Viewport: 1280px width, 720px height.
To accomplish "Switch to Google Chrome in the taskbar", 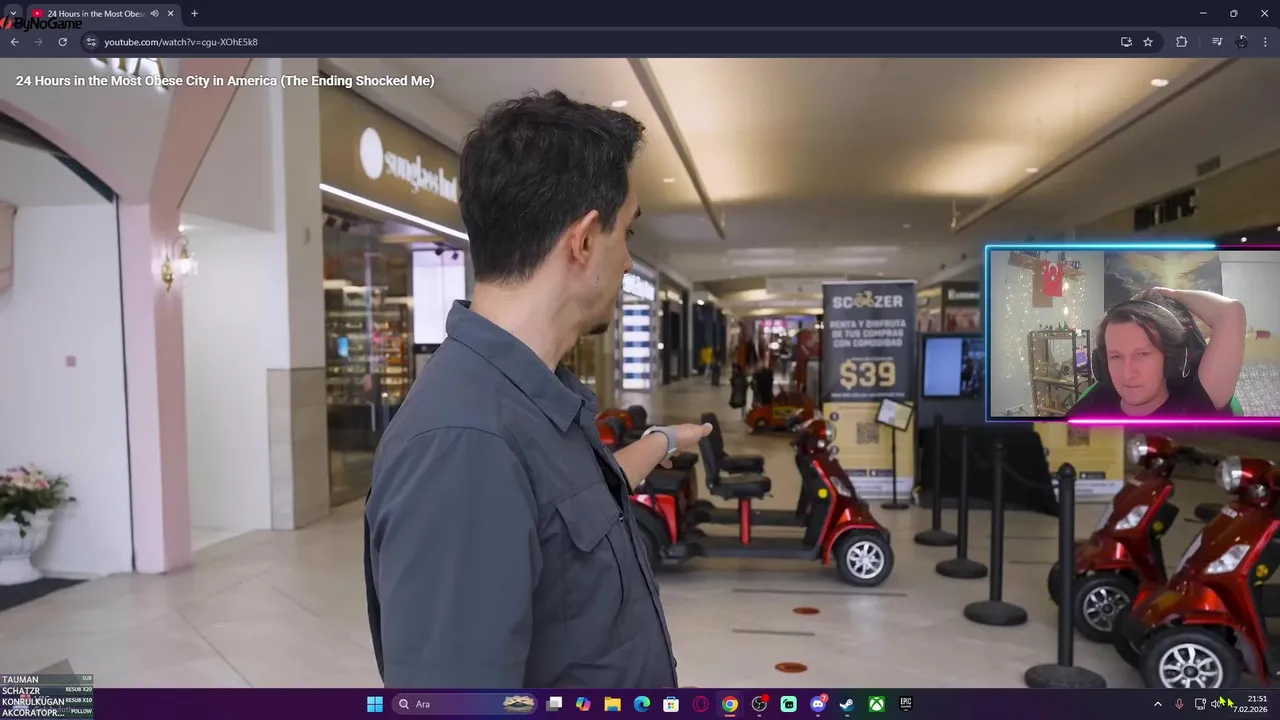I will point(730,704).
